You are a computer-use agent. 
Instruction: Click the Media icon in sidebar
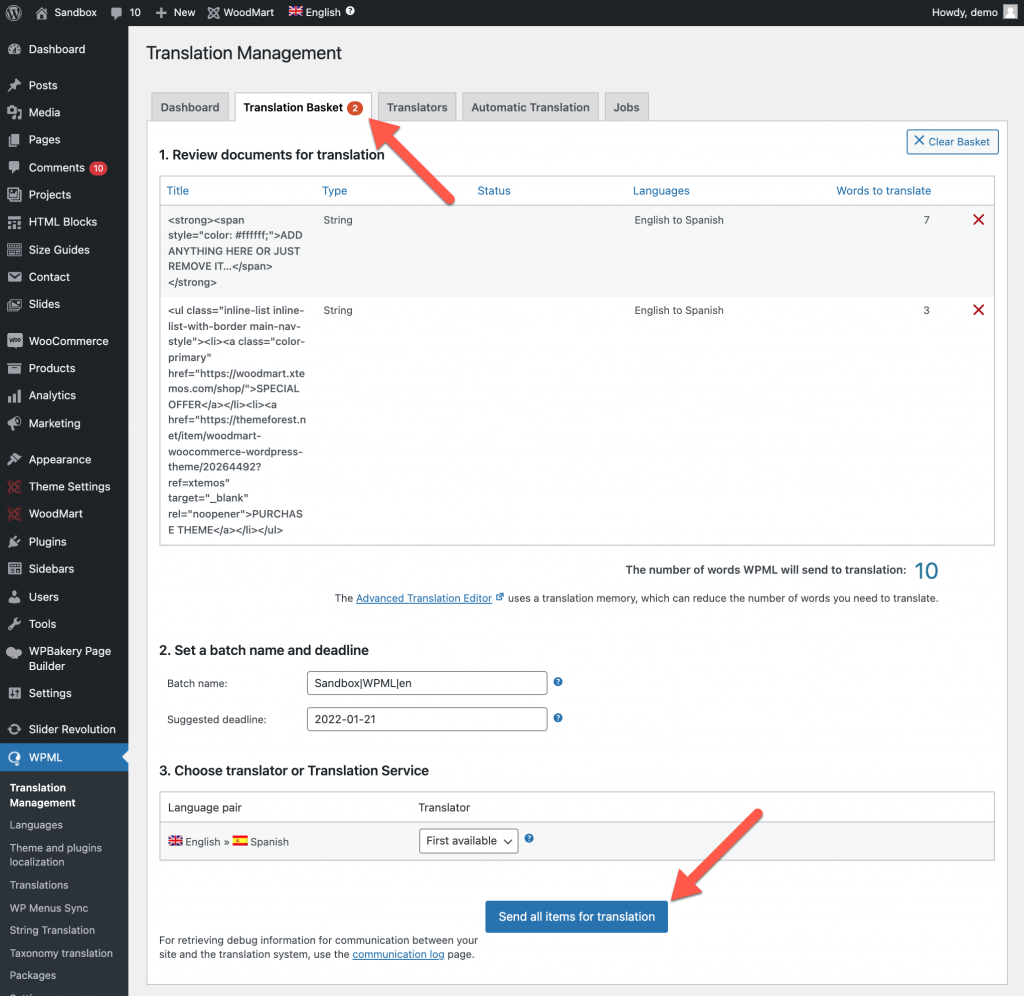tap(14, 112)
